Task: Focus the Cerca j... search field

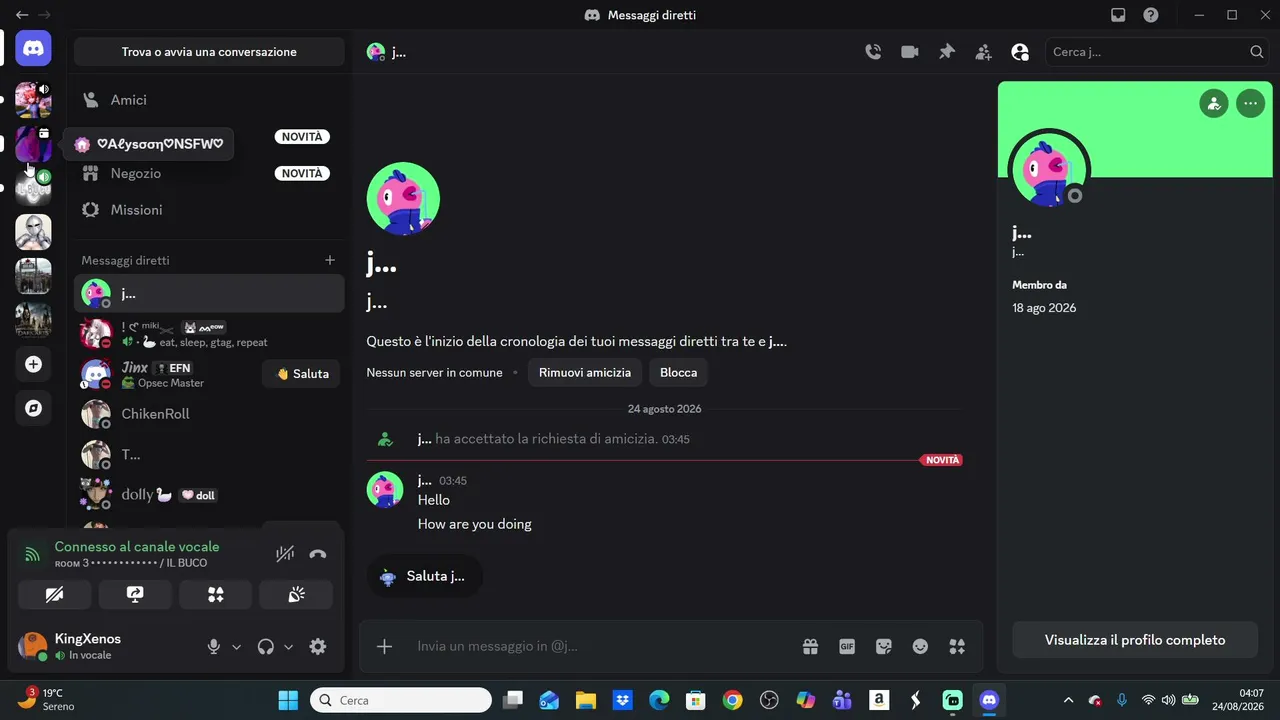Action: click(x=1157, y=52)
